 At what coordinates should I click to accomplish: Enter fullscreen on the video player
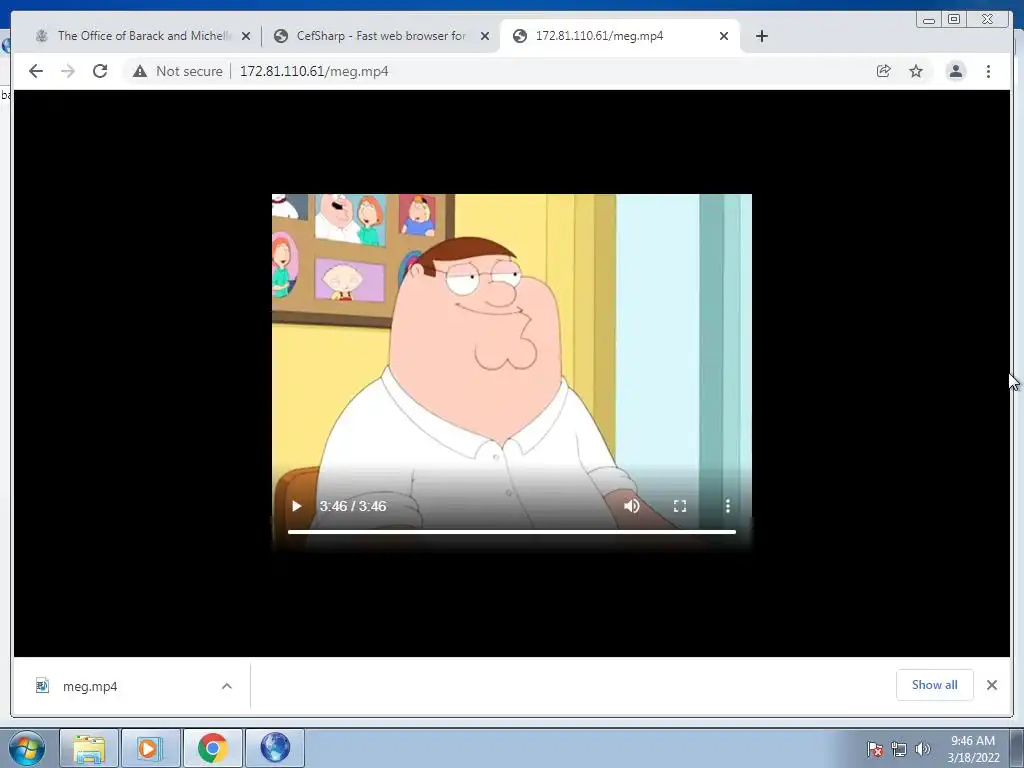click(x=680, y=506)
